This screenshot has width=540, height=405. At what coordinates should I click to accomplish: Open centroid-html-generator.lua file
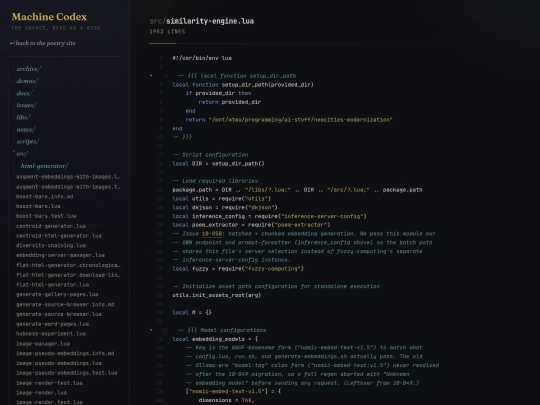point(59,236)
